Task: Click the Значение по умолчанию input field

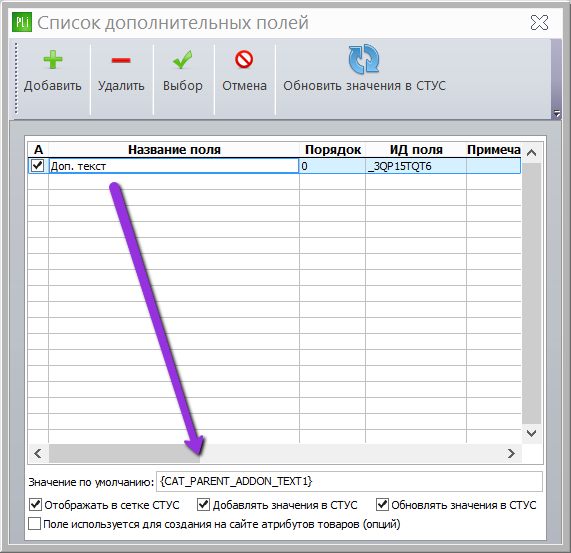Action: coord(349,481)
